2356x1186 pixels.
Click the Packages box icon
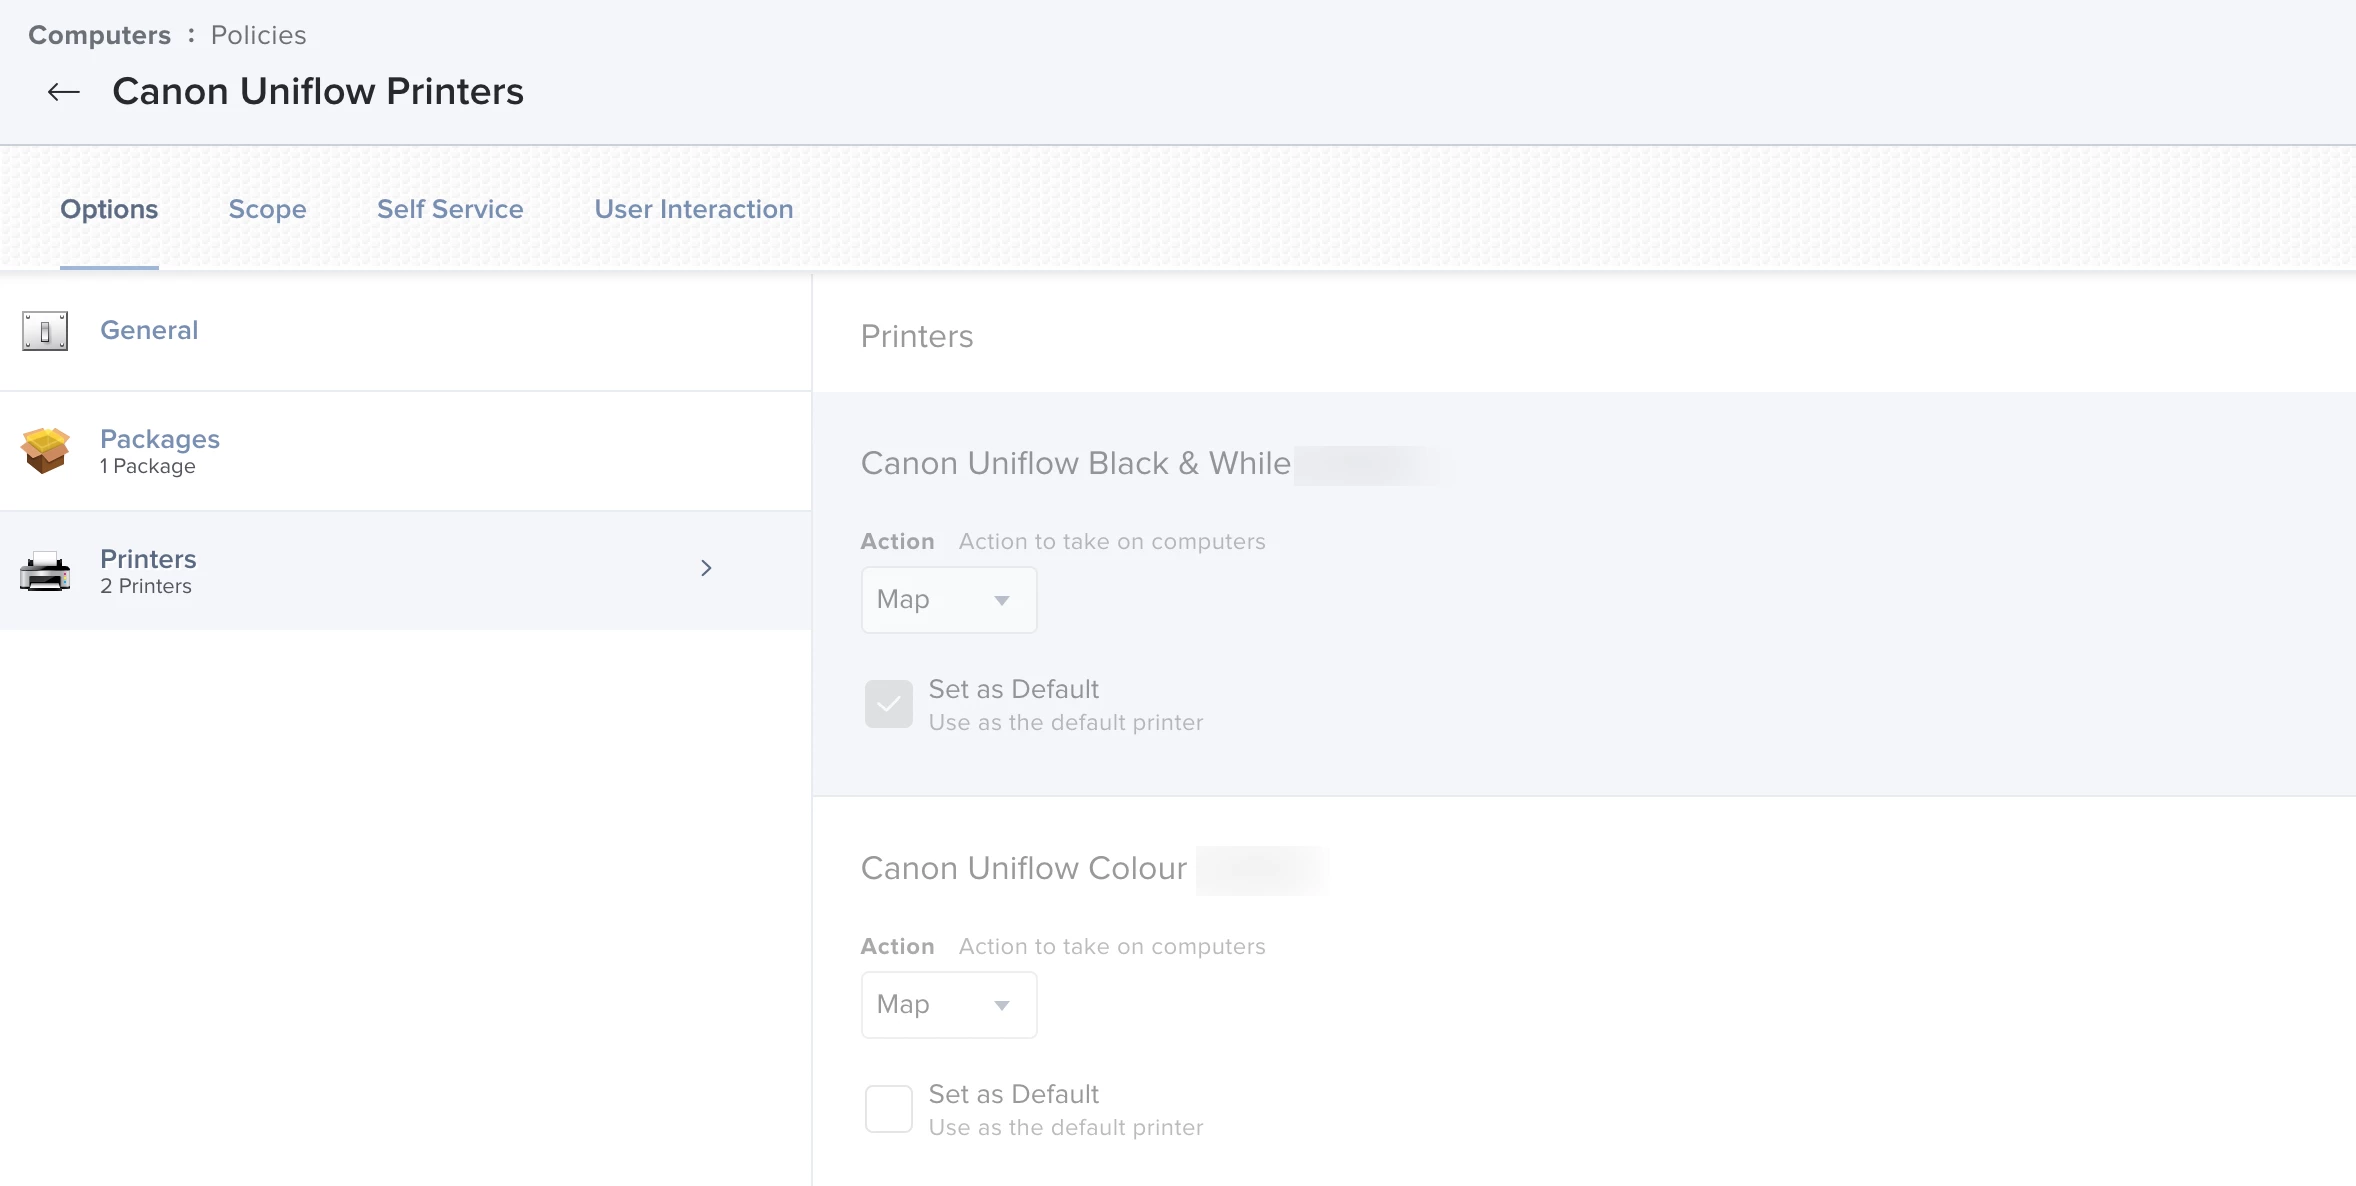(x=45, y=451)
